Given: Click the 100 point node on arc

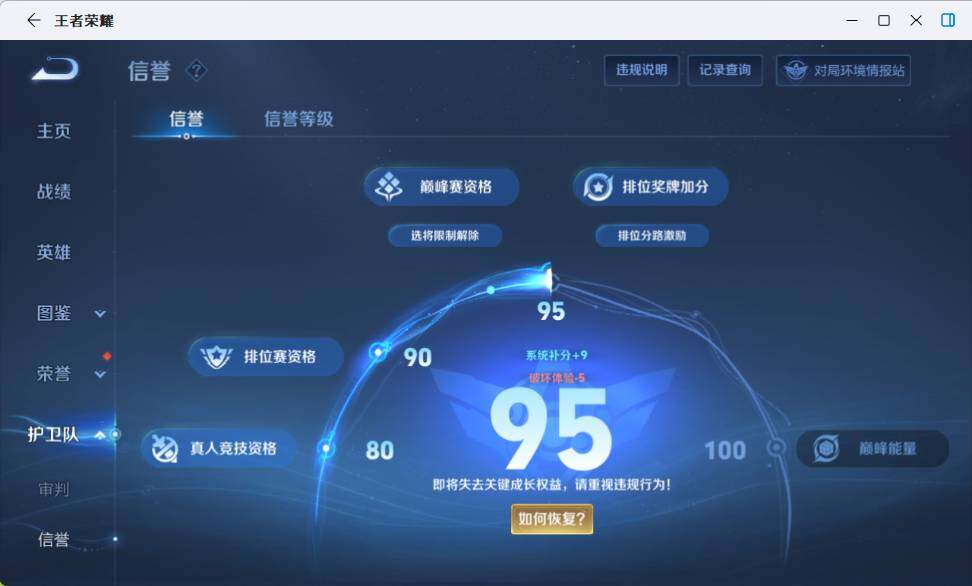Looking at the screenshot, I should click(x=776, y=447).
